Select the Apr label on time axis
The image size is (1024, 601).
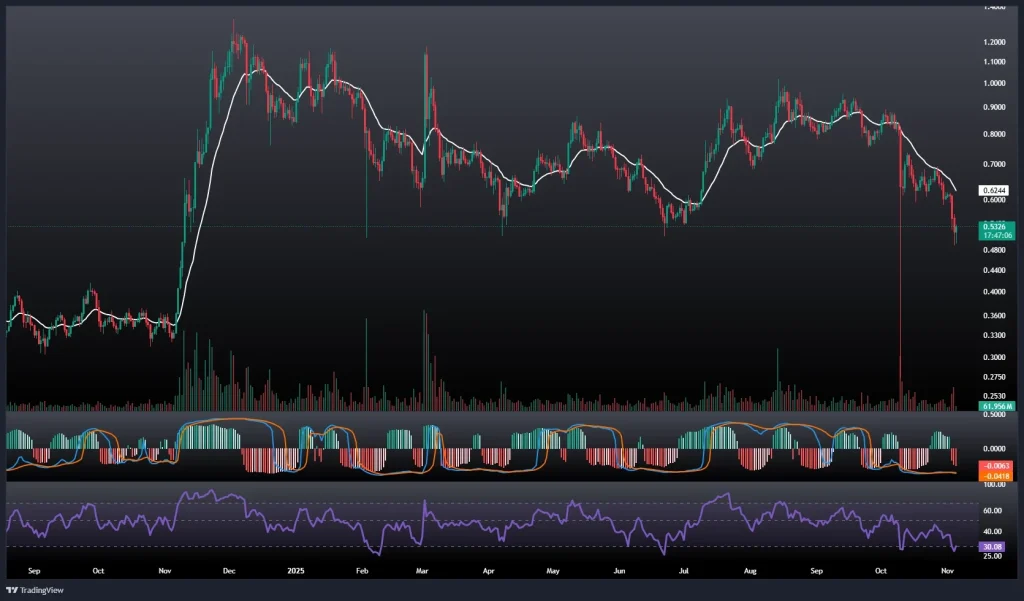point(488,570)
